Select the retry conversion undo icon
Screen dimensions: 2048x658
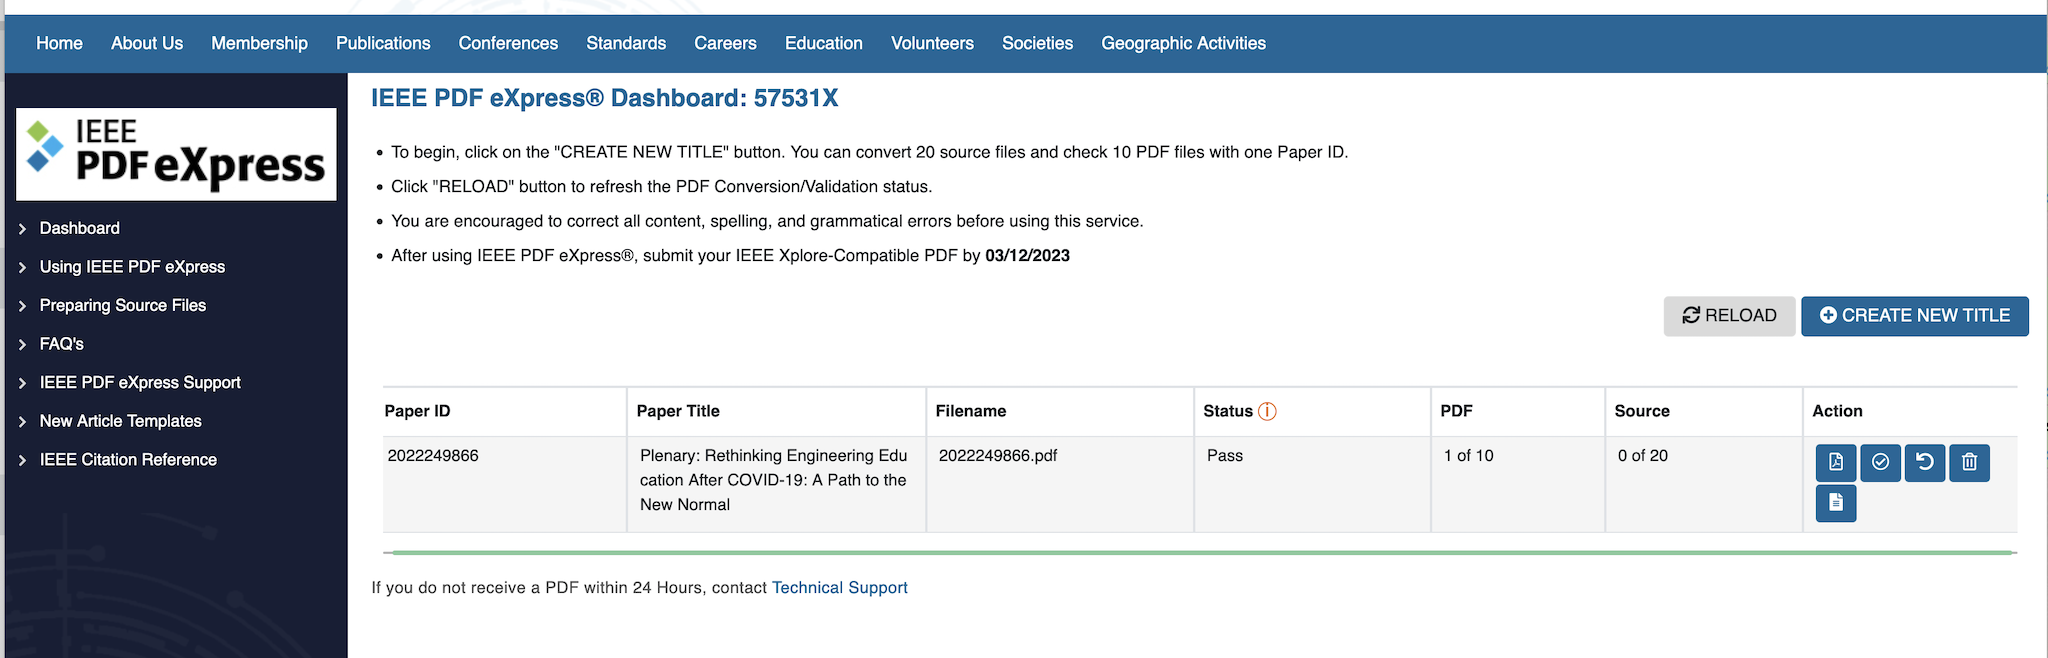click(1924, 462)
